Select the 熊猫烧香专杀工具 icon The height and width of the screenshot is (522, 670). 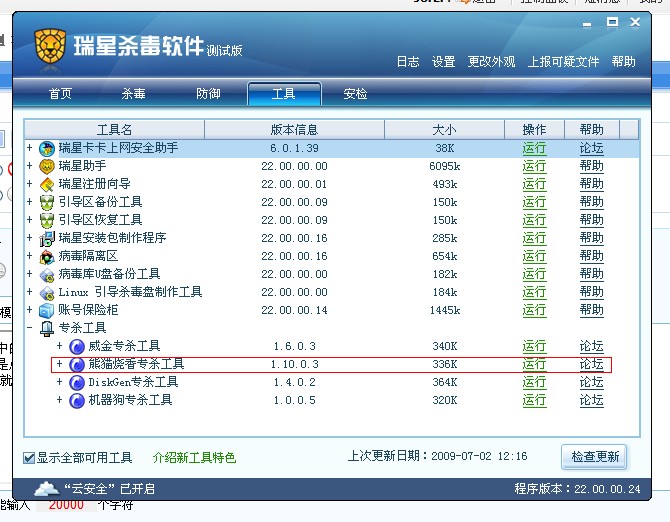click(77, 365)
